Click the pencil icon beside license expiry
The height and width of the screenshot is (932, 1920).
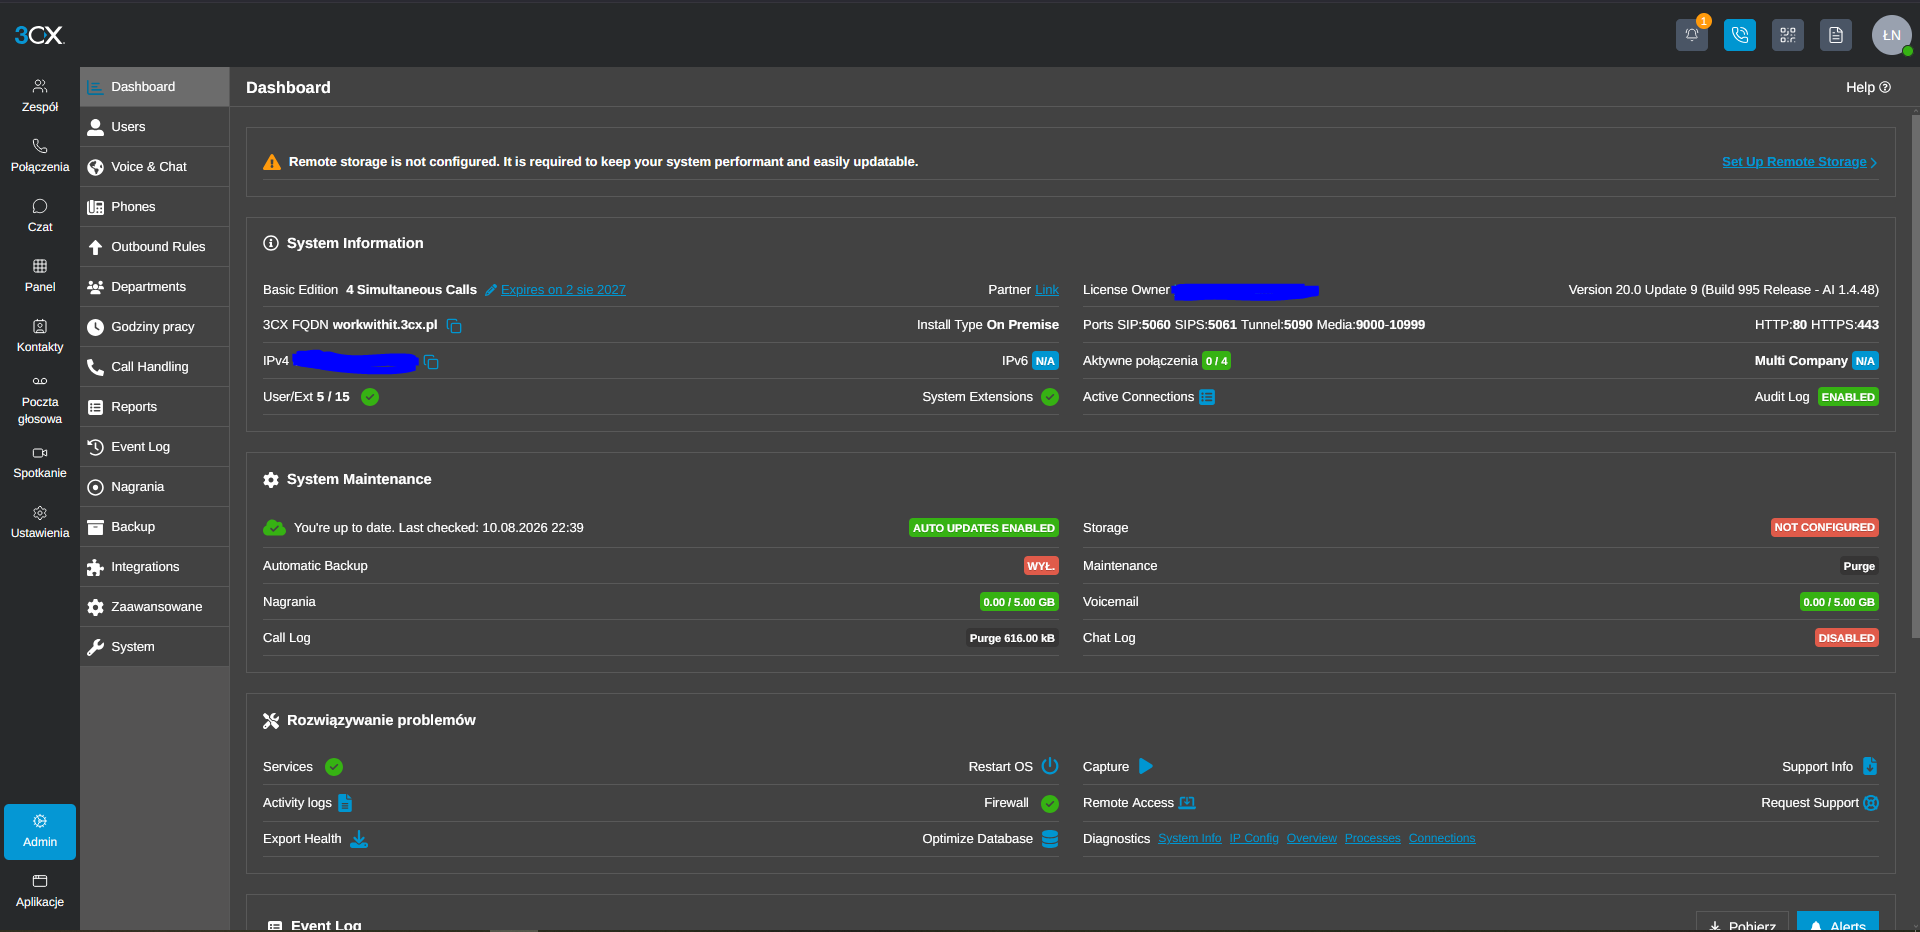point(491,290)
